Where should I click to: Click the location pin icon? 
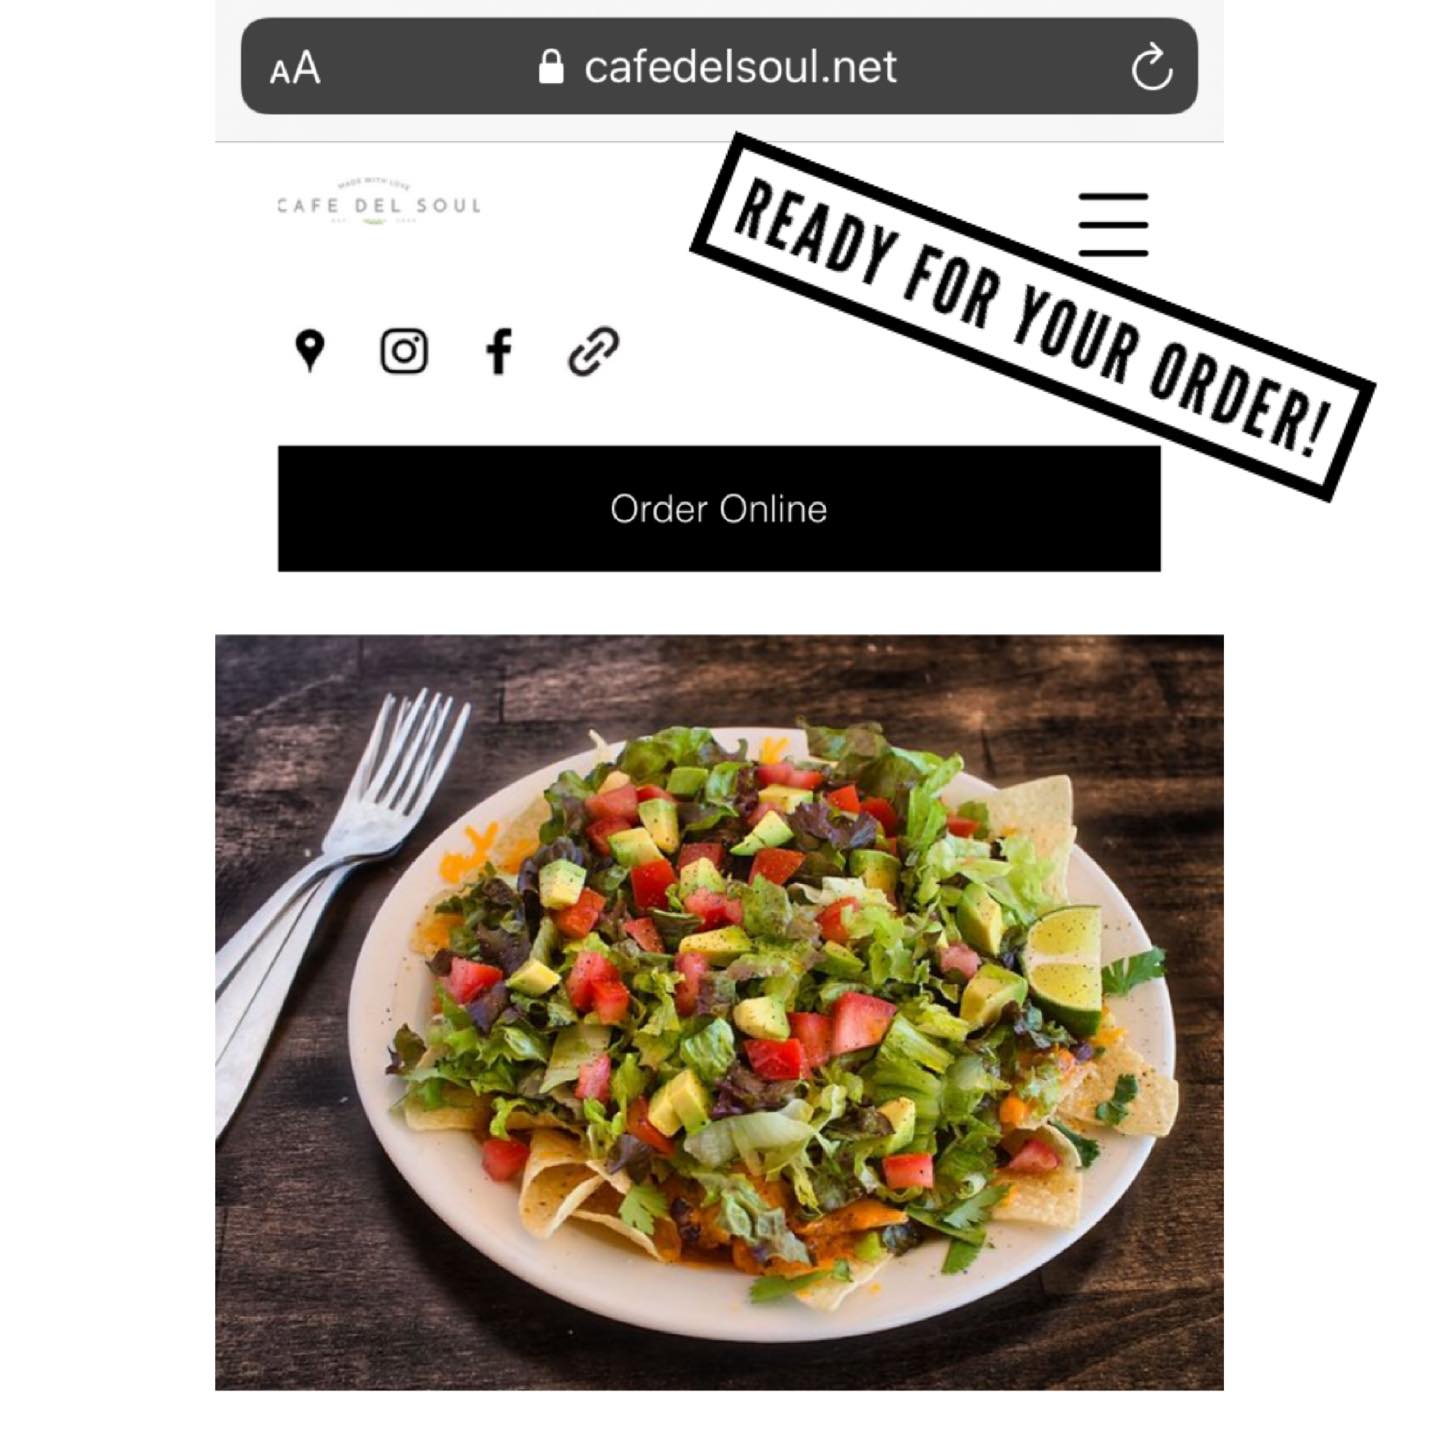click(310, 351)
